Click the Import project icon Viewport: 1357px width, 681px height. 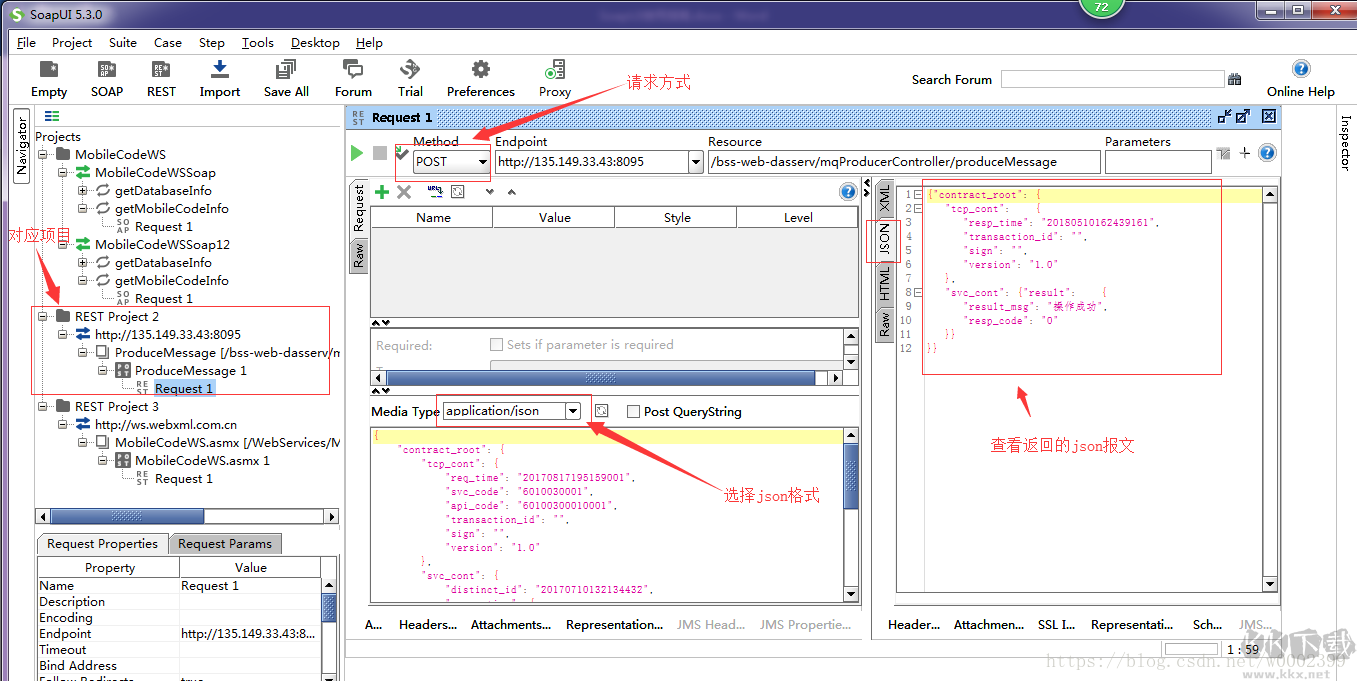click(219, 79)
